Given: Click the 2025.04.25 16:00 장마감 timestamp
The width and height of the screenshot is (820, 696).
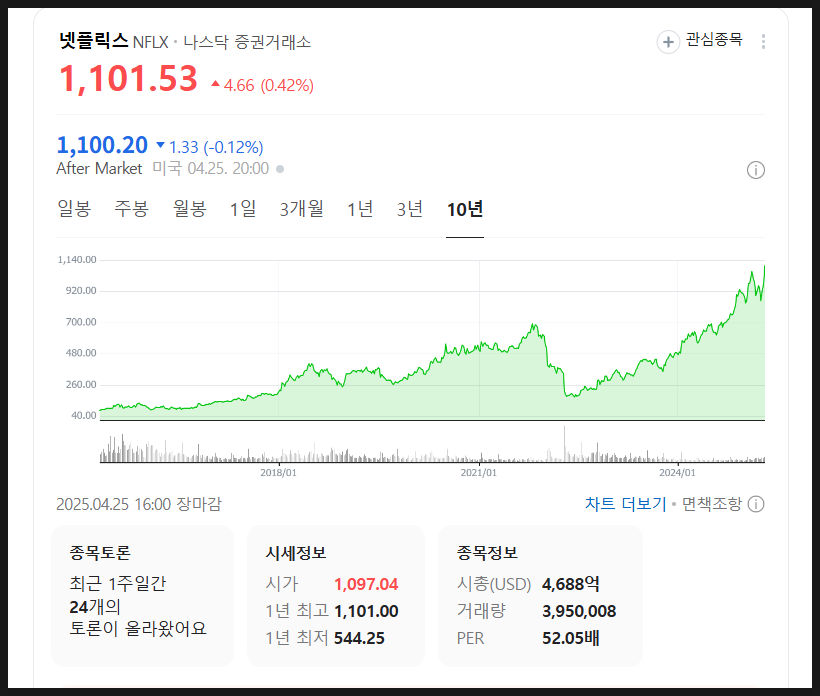Looking at the screenshot, I should pyautogui.click(x=139, y=504).
